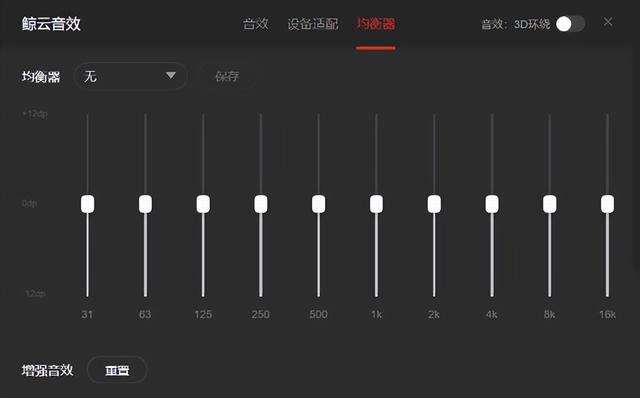Click the 8k band slider handle
This screenshot has width=640, height=398.
(550, 204)
